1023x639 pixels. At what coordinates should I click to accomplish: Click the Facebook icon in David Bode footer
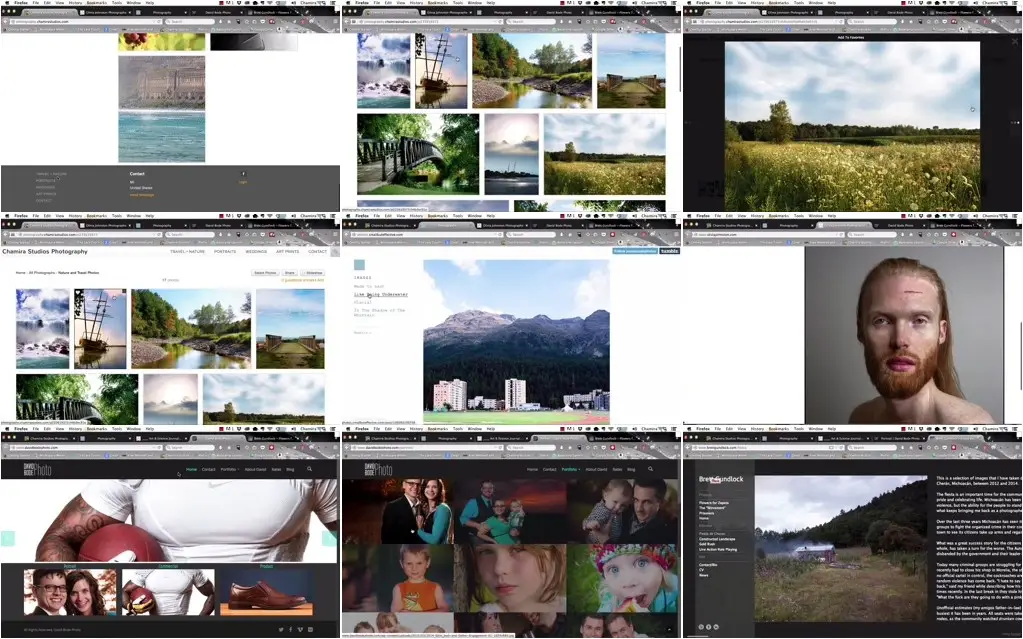pos(290,630)
